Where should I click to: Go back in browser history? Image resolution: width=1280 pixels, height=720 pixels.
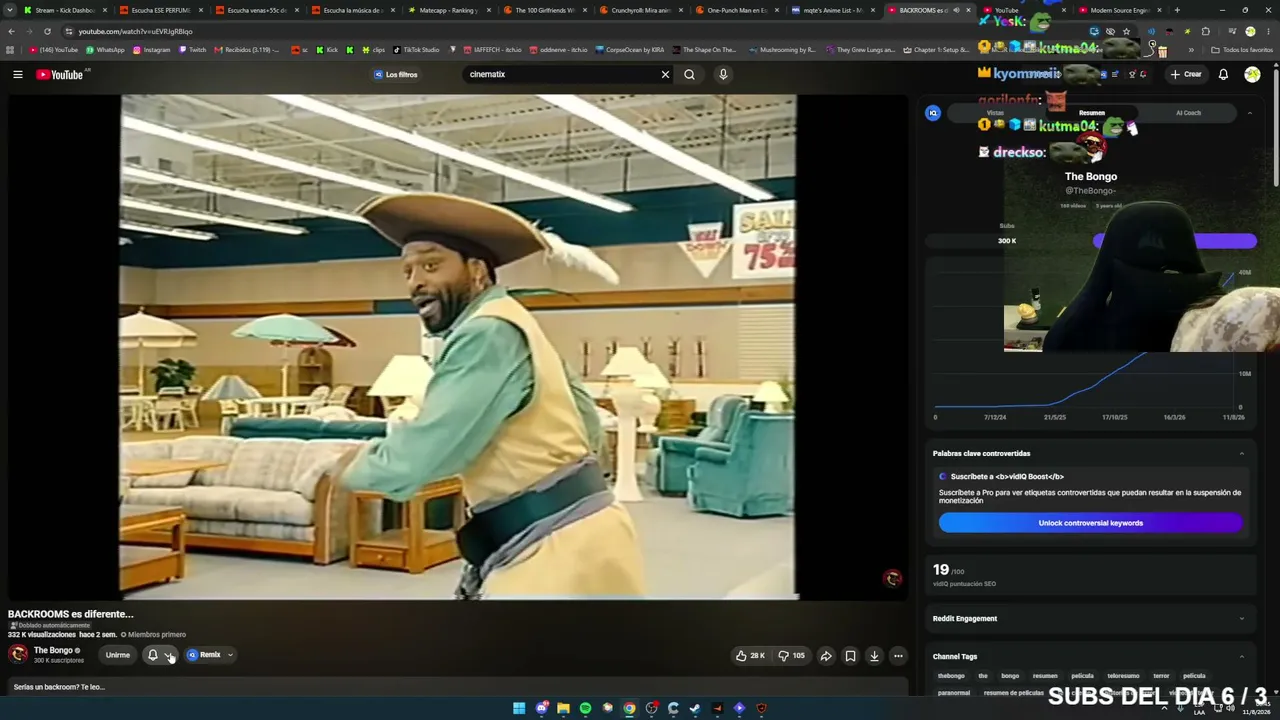[11, 31]
